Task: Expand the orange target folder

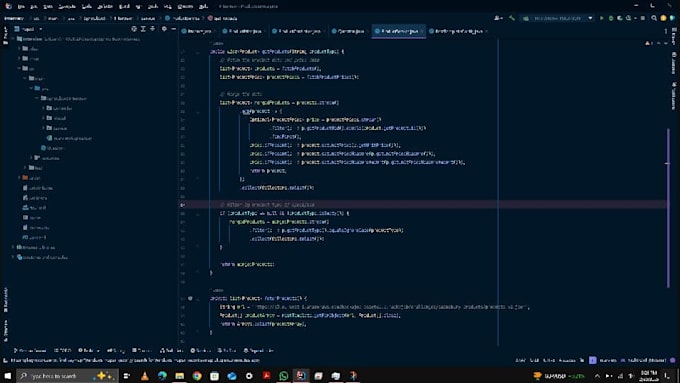Action: pos(20,178)
